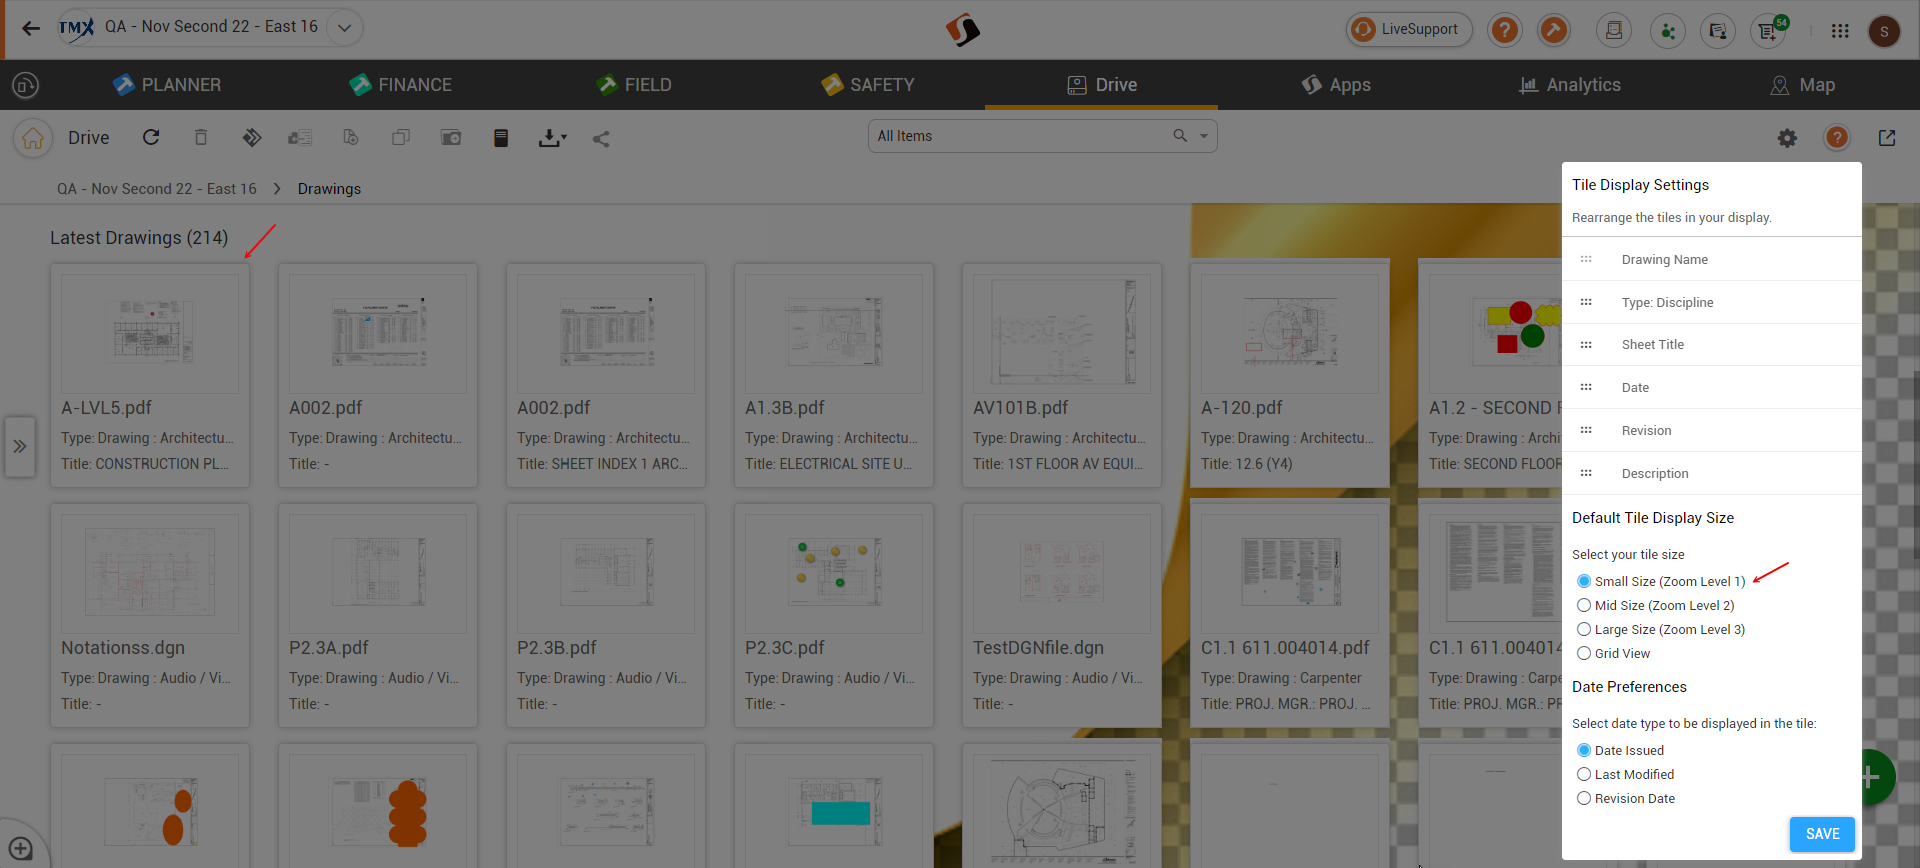Switch to the SAFETY tab

868,85
